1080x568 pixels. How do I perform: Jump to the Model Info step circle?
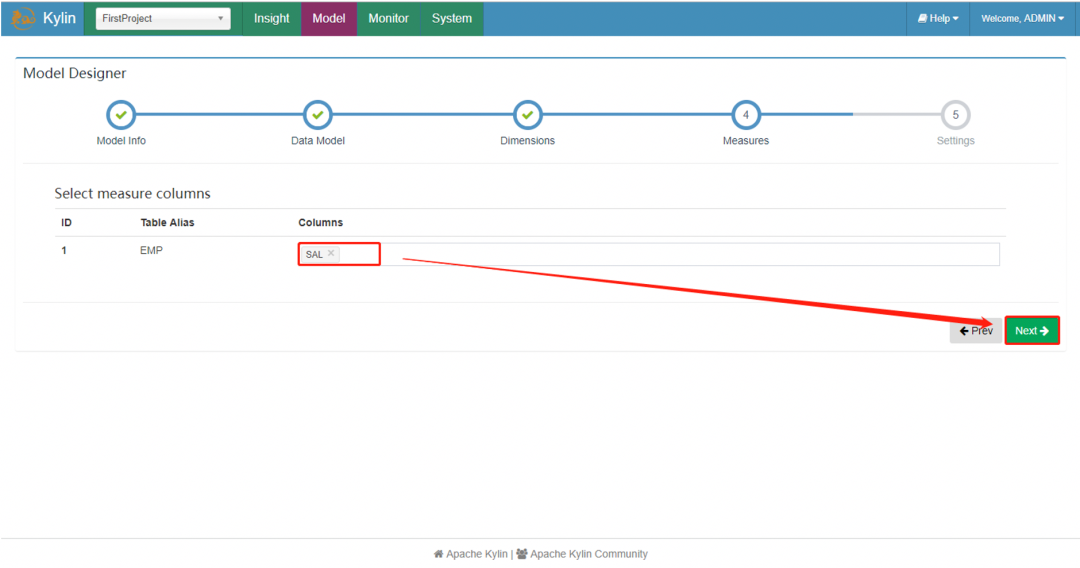click(121, 115)
